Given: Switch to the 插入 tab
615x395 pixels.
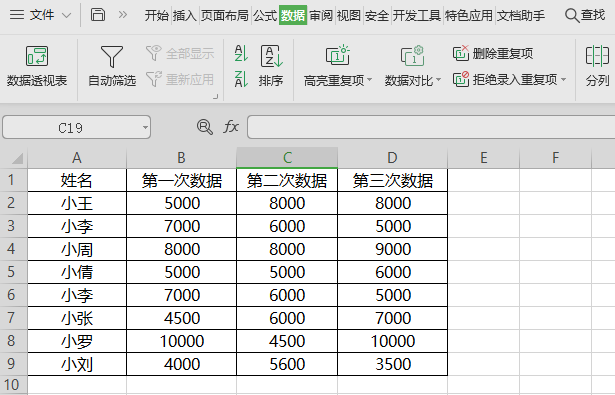Looking at the screenshot, I should pos(184,15).
